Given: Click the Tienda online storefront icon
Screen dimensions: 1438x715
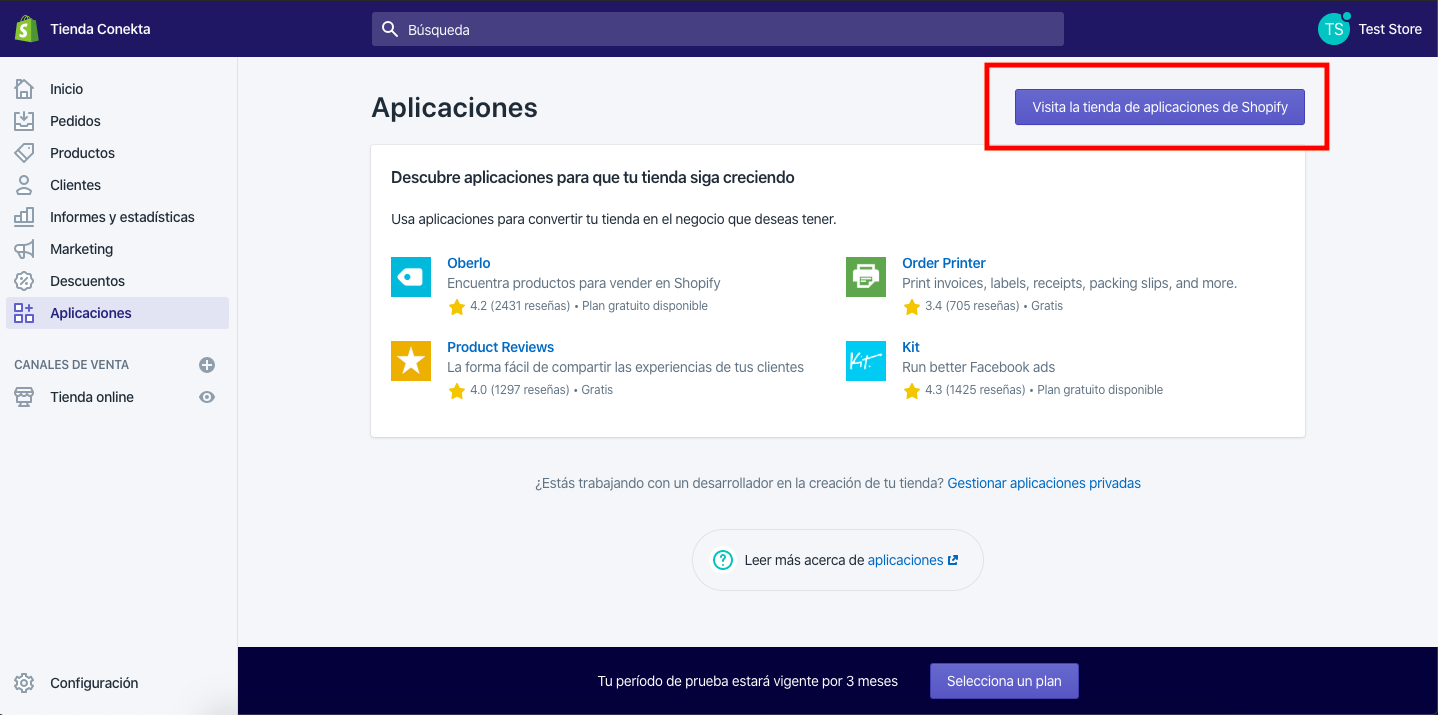Looking at the screenshot, I should (x=24, y=397).
